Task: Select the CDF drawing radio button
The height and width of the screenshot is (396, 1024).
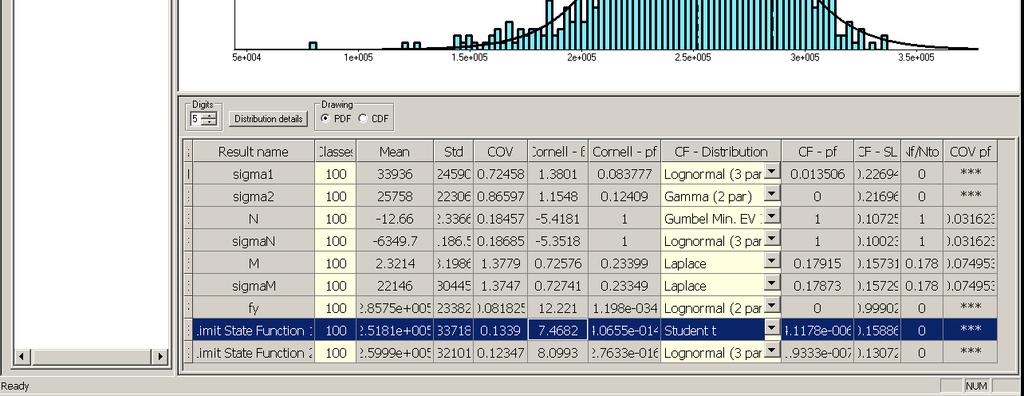Action: (x=362, y=118)
